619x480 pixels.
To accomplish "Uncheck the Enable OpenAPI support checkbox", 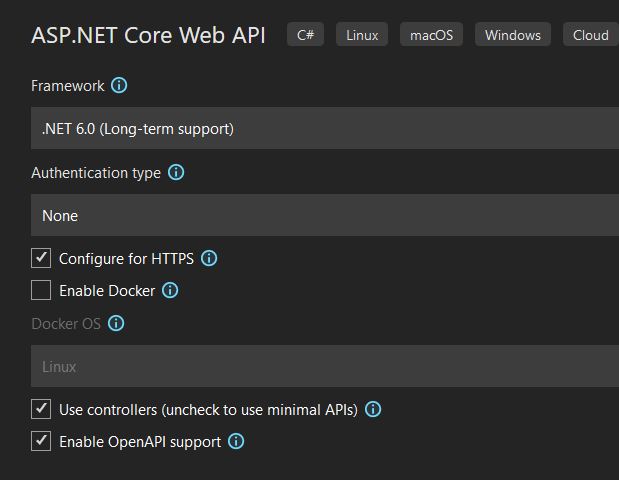I will (41, 441).
